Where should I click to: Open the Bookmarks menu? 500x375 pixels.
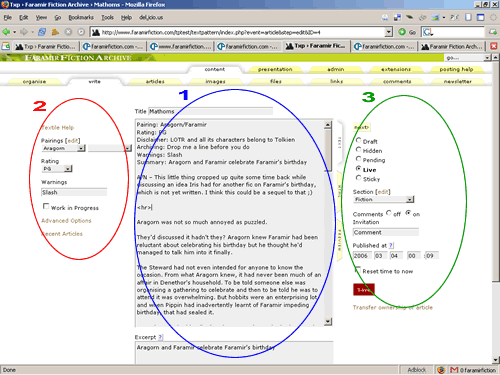(x=81, y=17)
